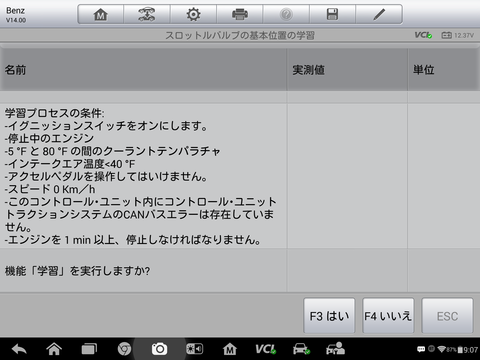Open settings gear in top toolbar
This screenshot has height=360, width=480.
[193, 14]
